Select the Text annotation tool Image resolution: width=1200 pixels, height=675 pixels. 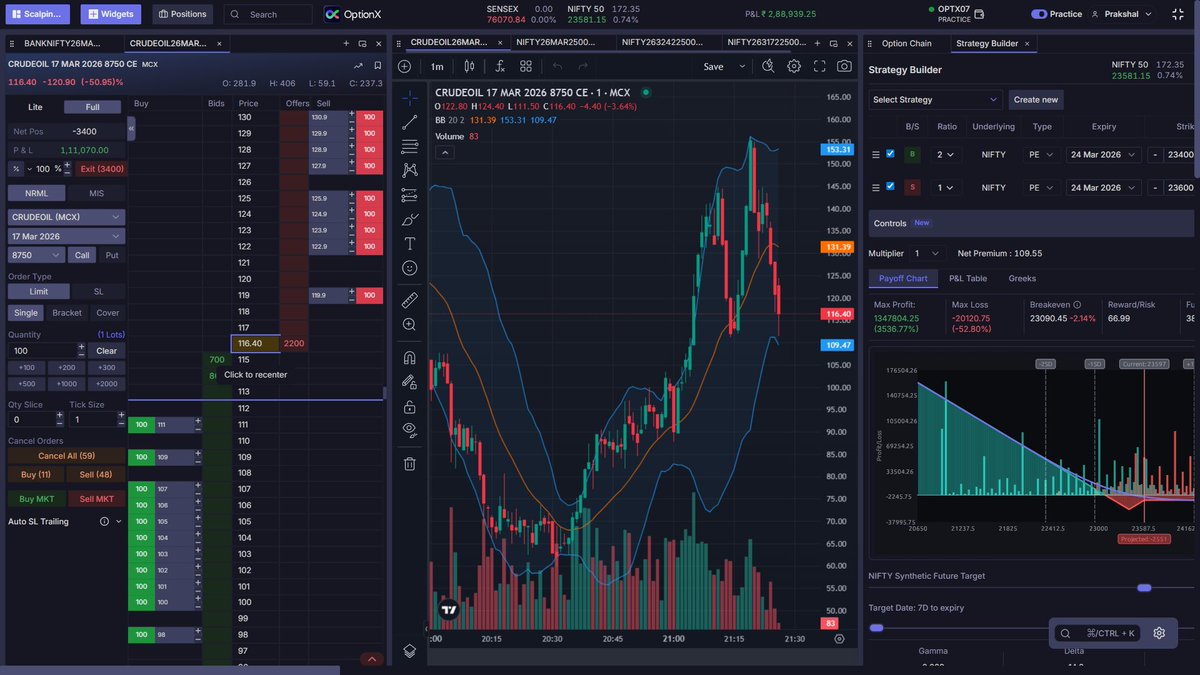coord(410,243)
